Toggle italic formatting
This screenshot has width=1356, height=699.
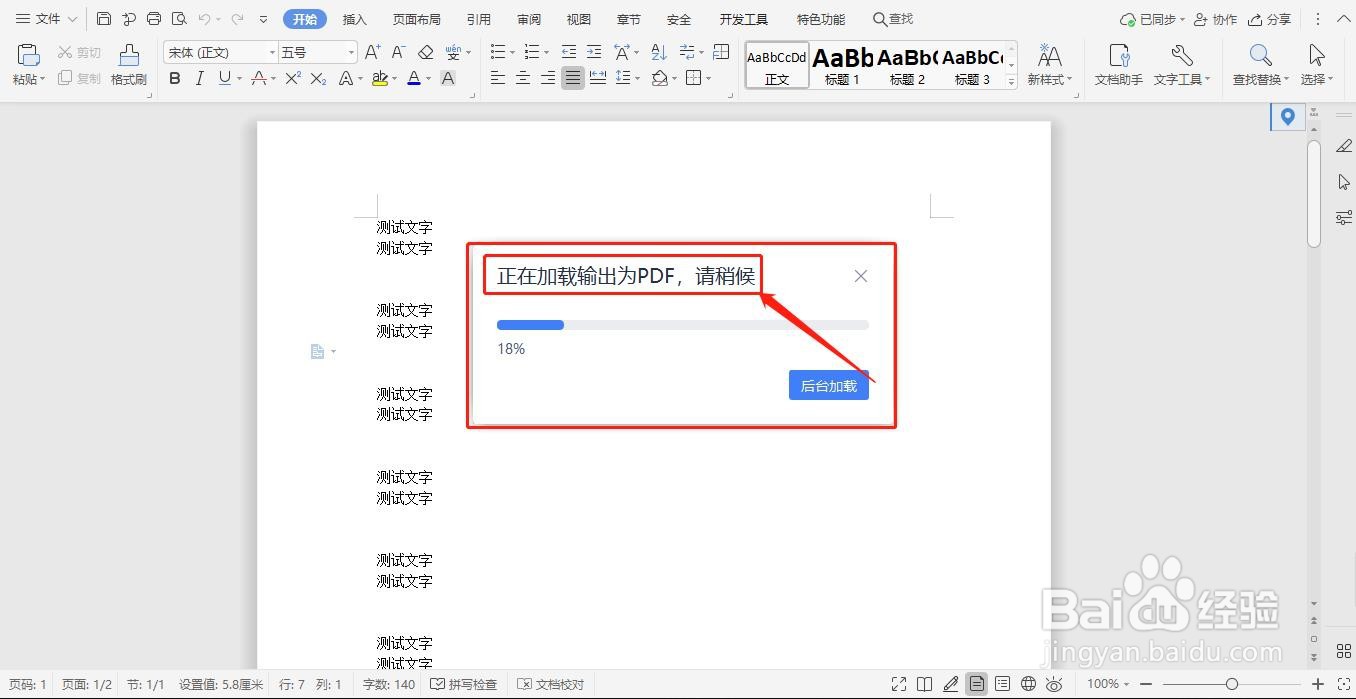[x=198, y=78]
